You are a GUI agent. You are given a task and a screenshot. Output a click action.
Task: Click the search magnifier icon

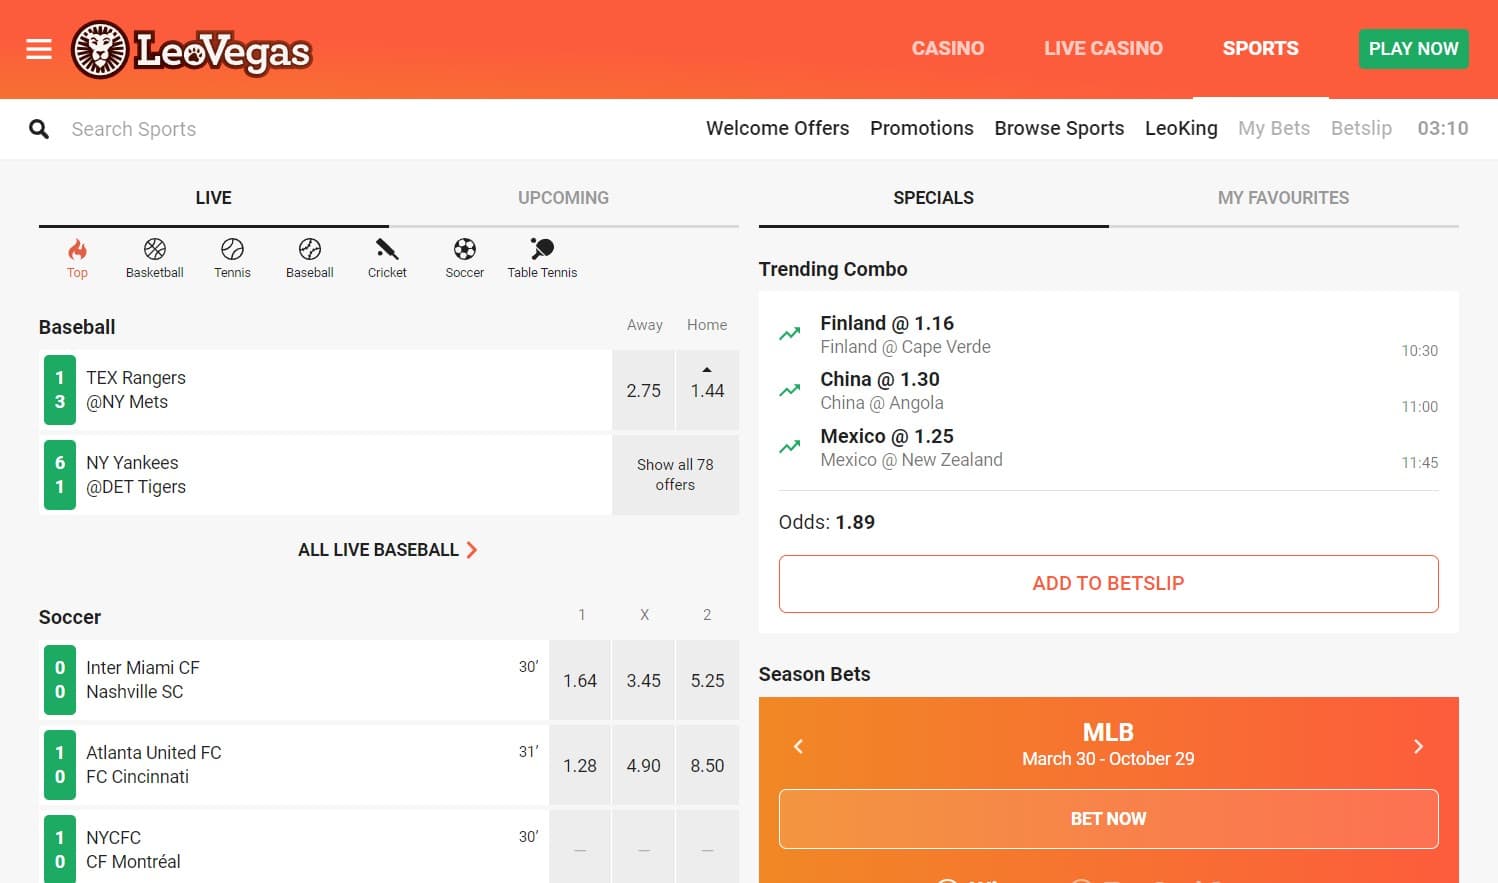coord(39,129)
